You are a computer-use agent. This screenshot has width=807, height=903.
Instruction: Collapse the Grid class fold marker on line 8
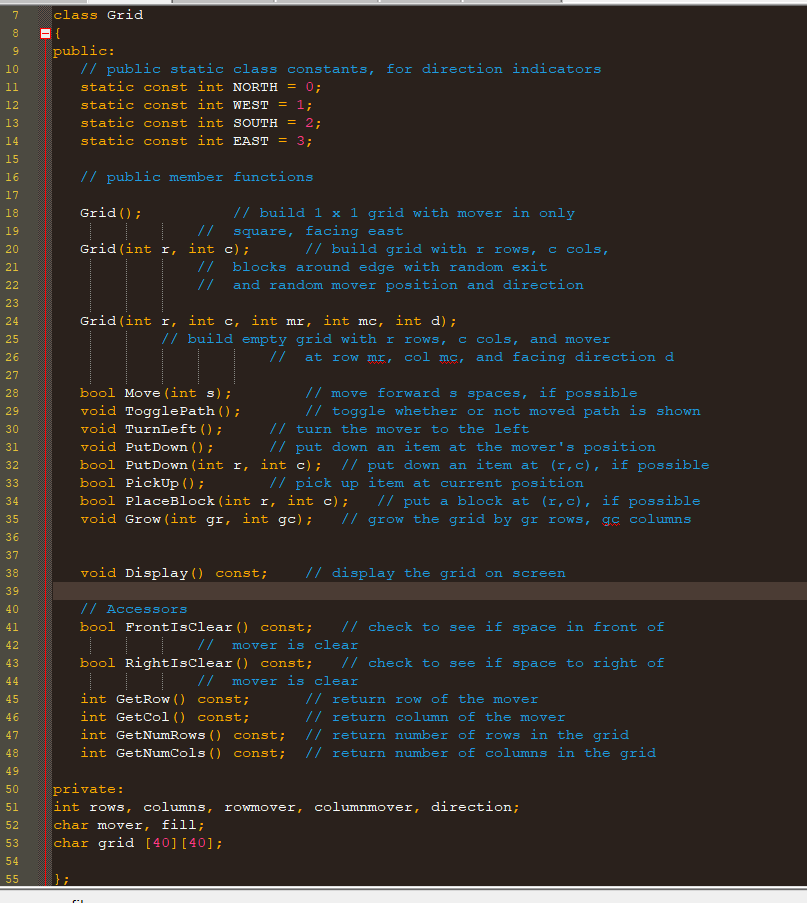44,32
